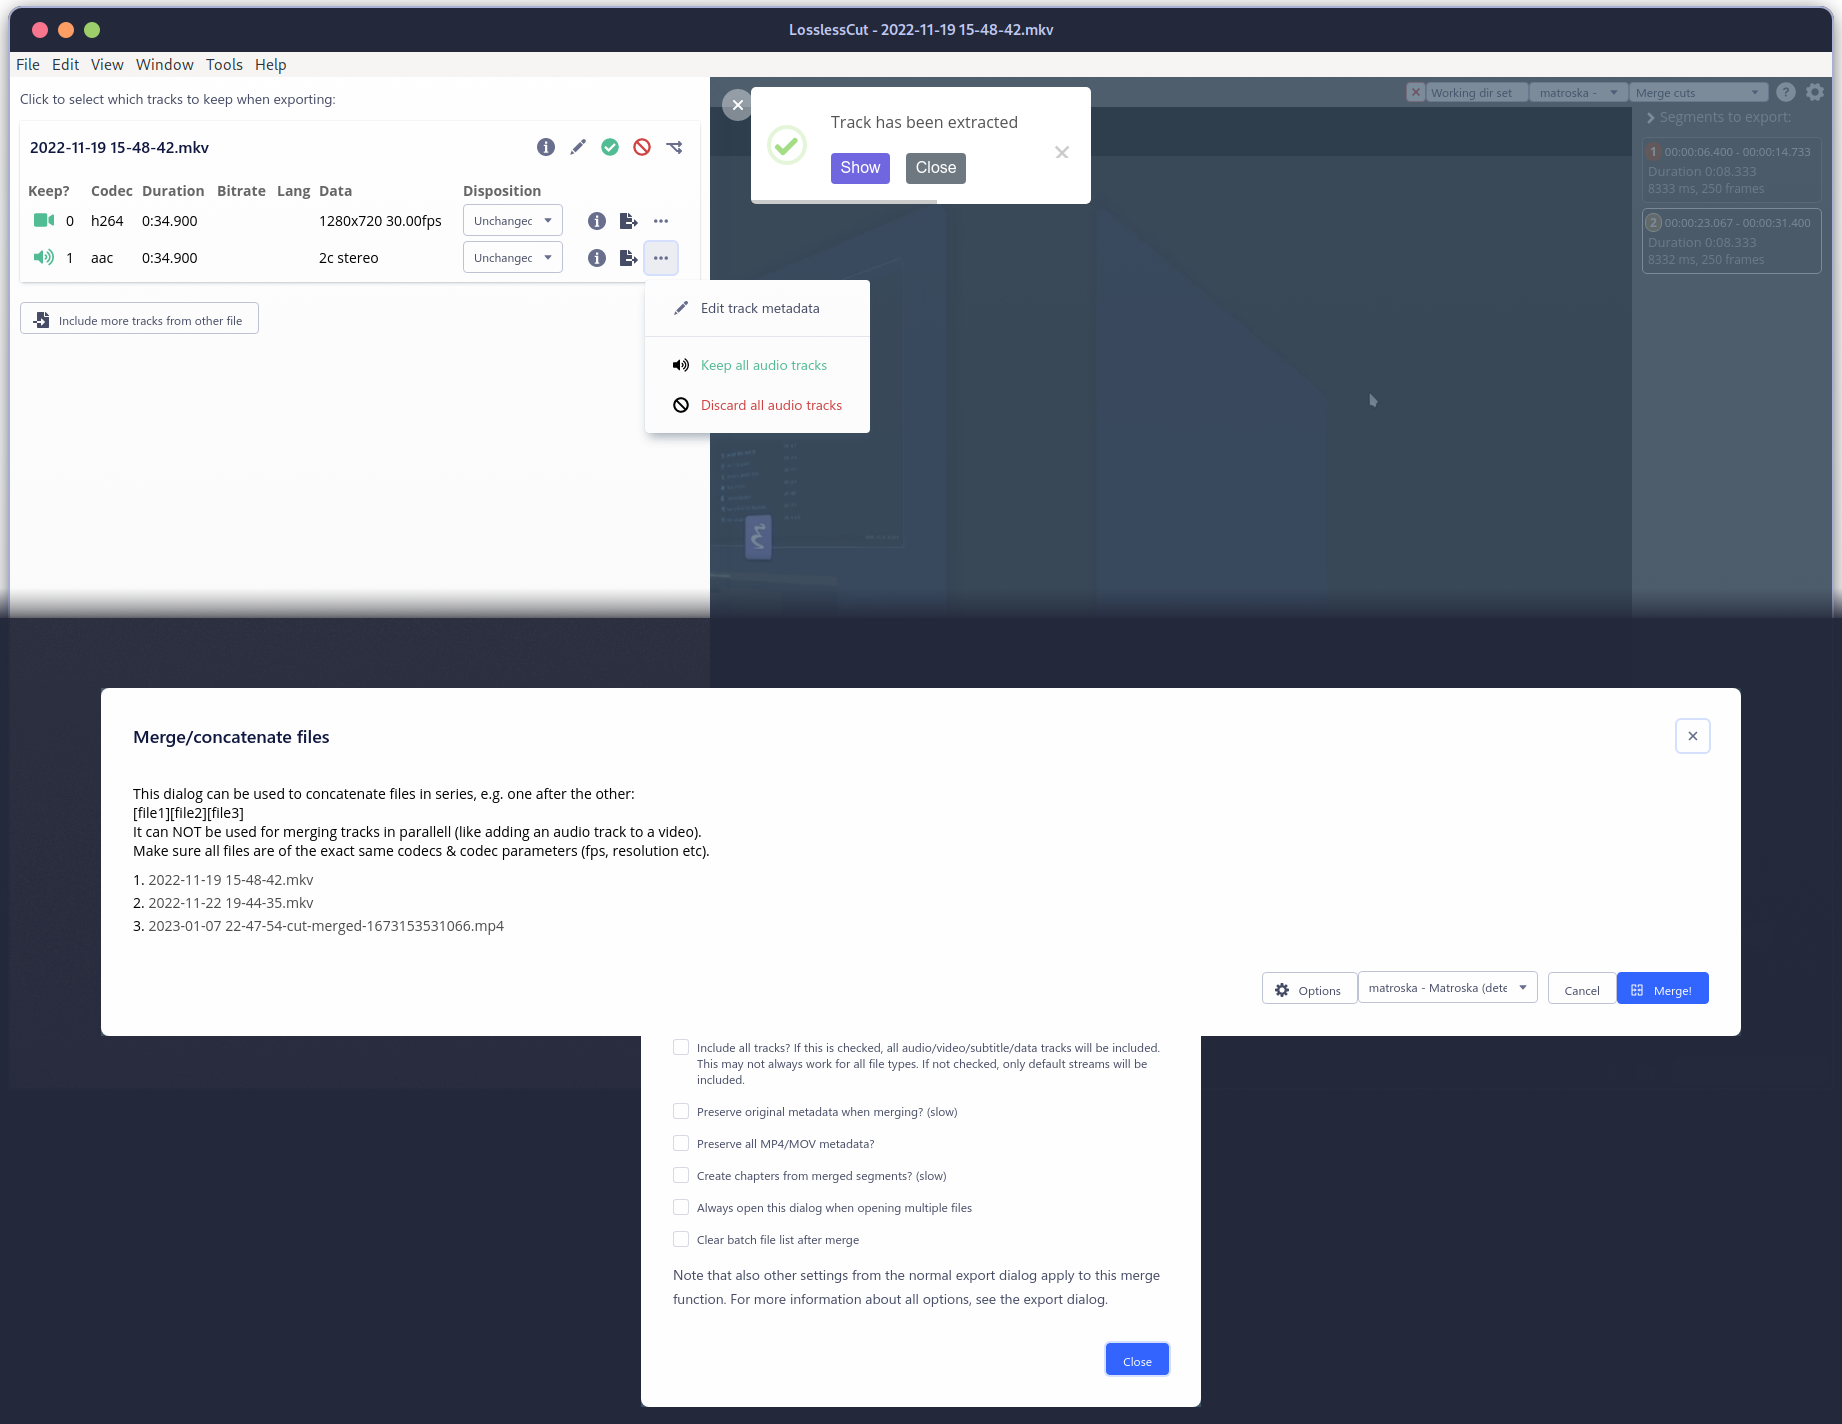Open matroska format dropdown in merge dialog

pyautogui.click(x=1447, y=988)
